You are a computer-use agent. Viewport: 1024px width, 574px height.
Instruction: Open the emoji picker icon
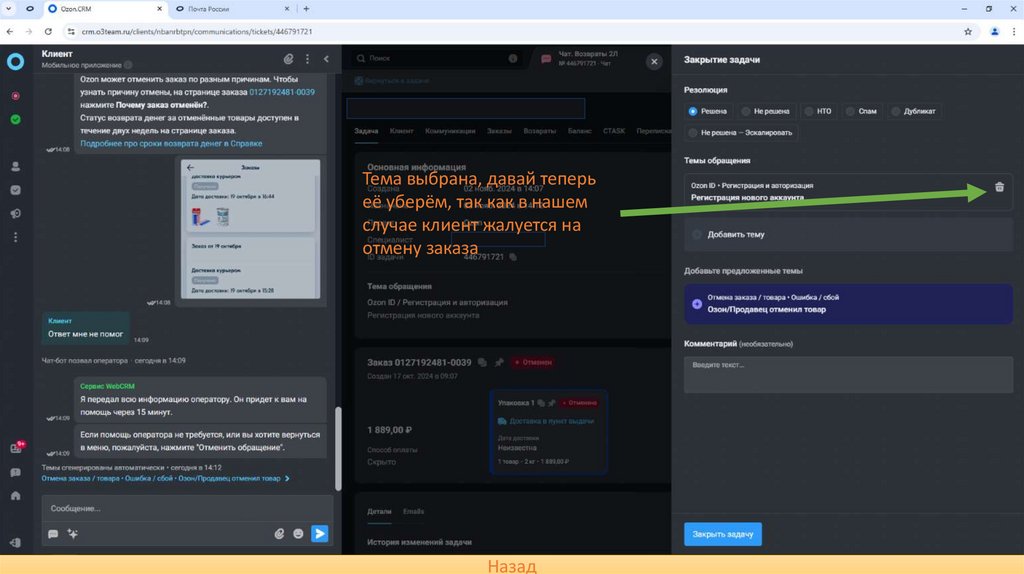pos(298,534)
